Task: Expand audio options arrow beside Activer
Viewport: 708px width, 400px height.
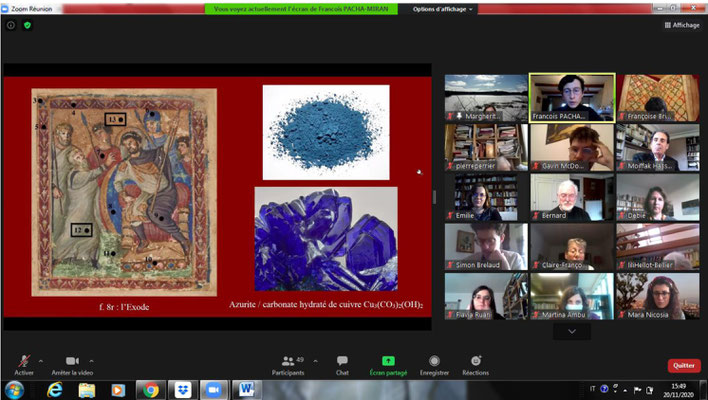Action: (x=41, y=361)
